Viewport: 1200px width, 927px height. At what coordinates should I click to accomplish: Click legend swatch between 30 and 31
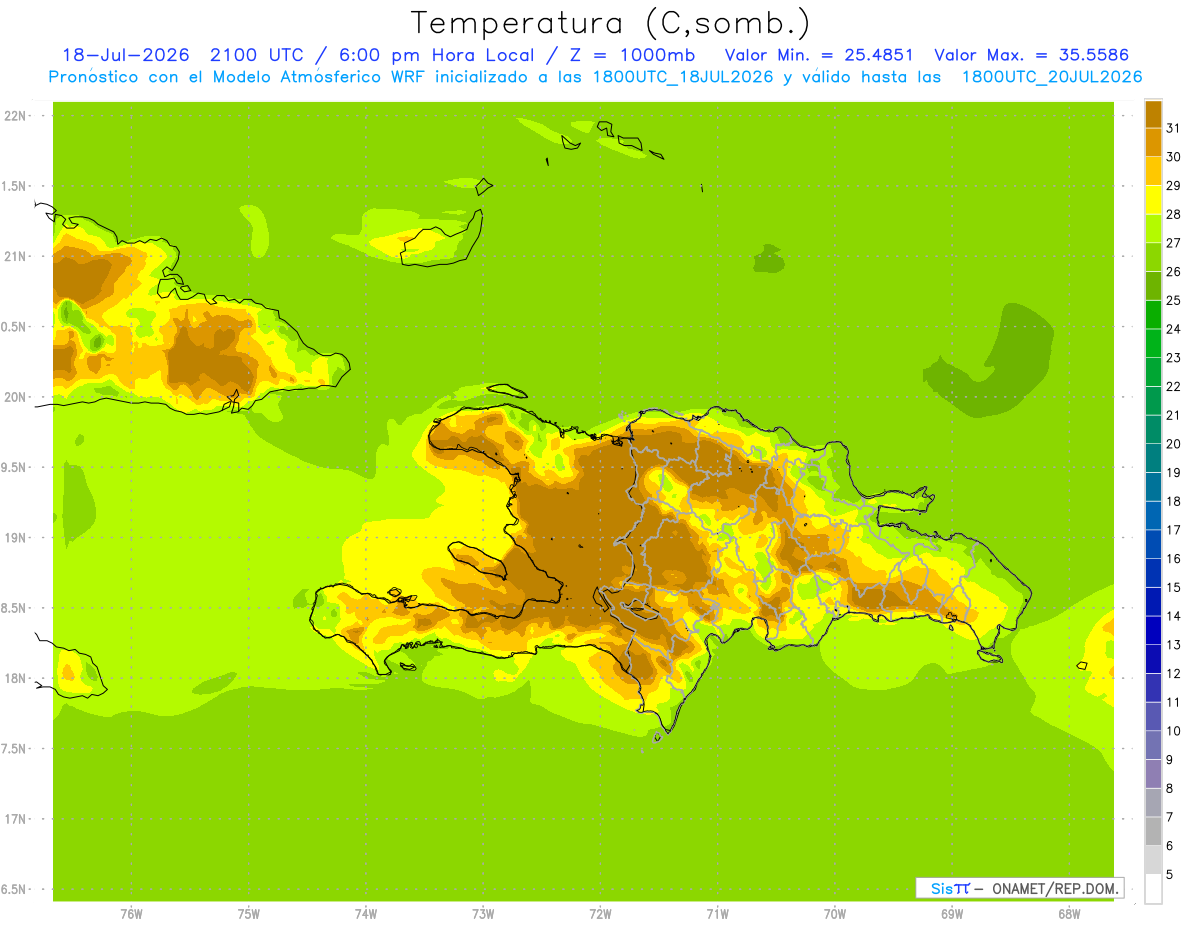pyautogui.click(x=1153, y=142)
